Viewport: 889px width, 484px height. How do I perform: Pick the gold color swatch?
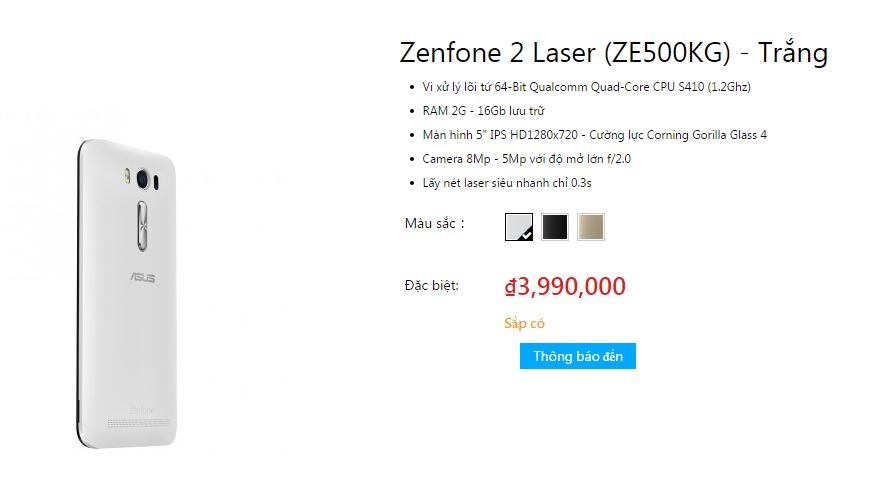coord(591,227)
